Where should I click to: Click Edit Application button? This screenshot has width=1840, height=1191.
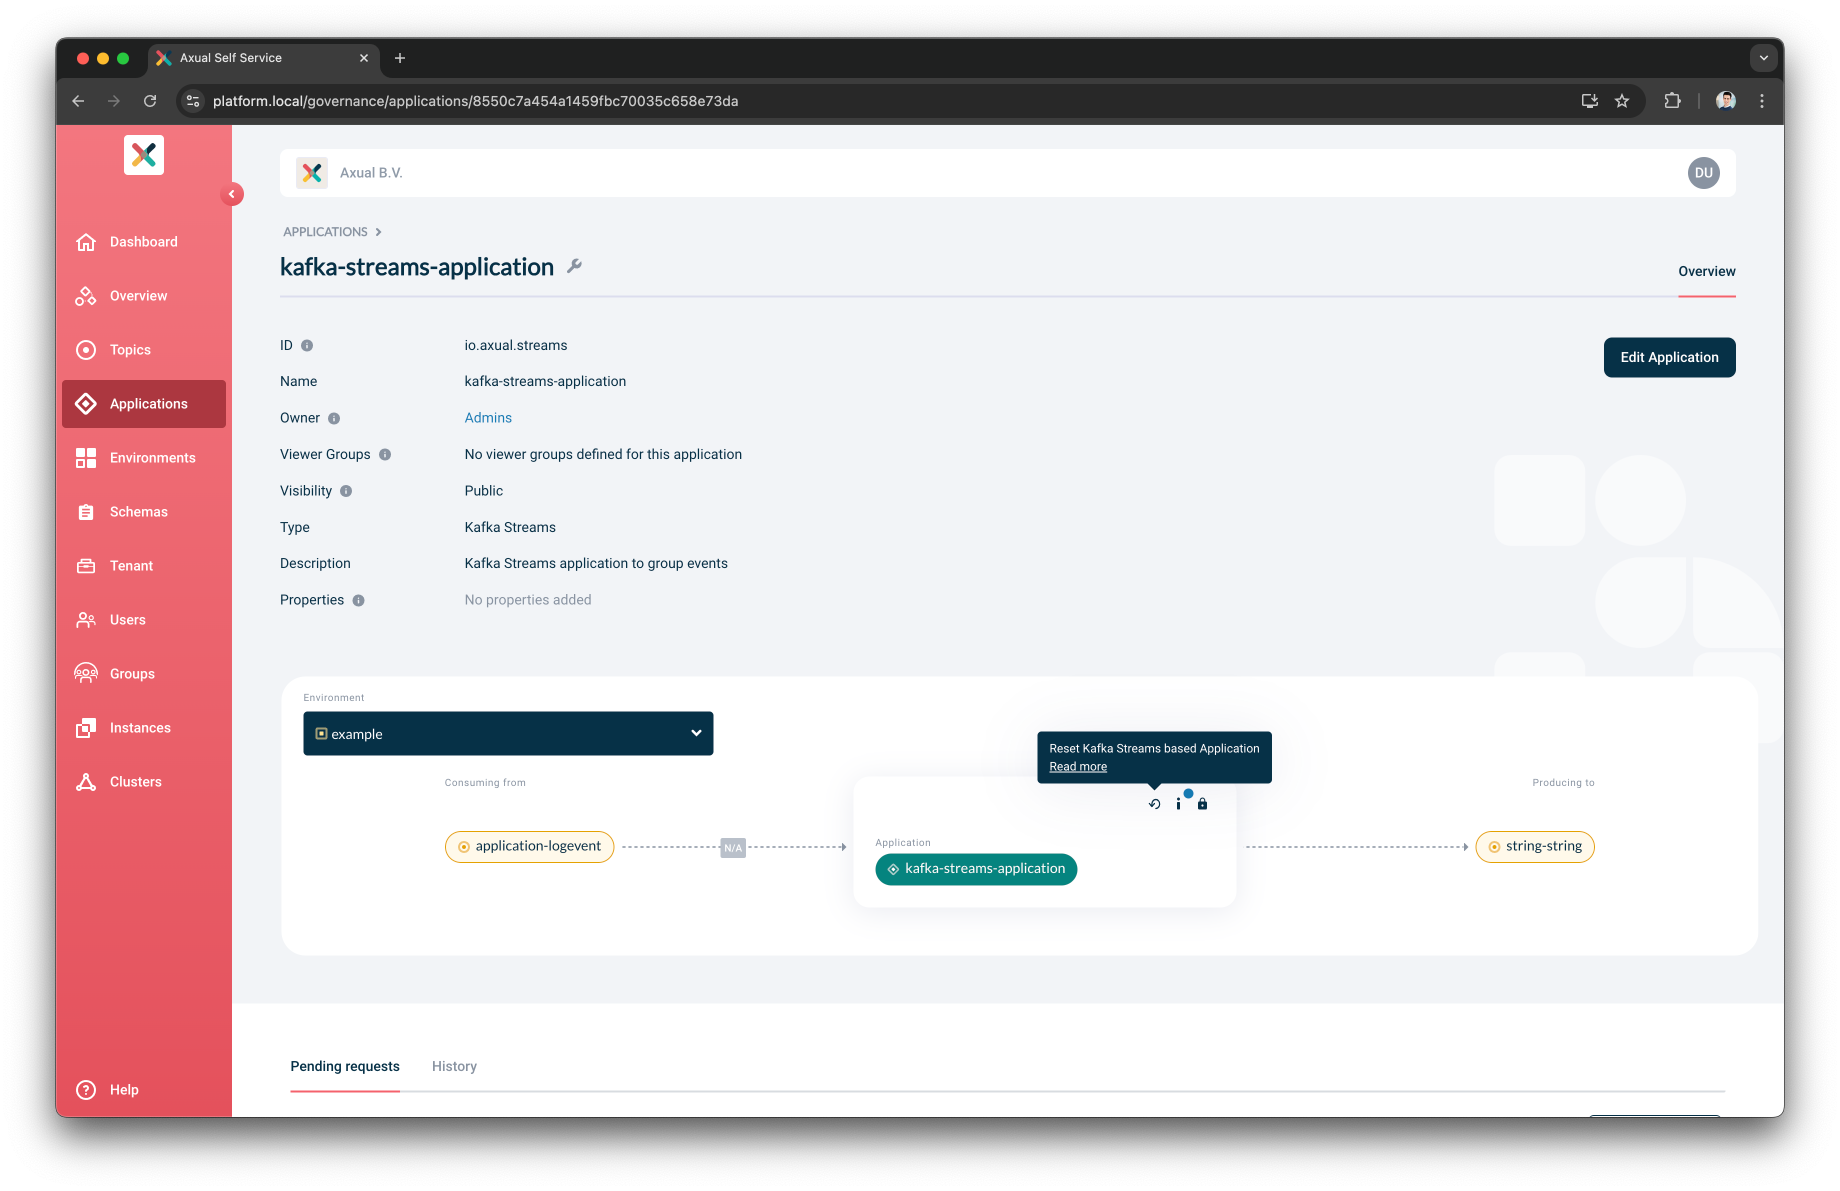(1669, 358)
